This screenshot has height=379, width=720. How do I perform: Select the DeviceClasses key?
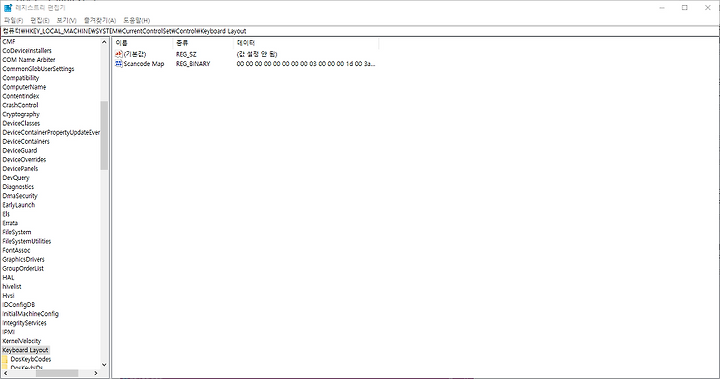coord(21,123)
